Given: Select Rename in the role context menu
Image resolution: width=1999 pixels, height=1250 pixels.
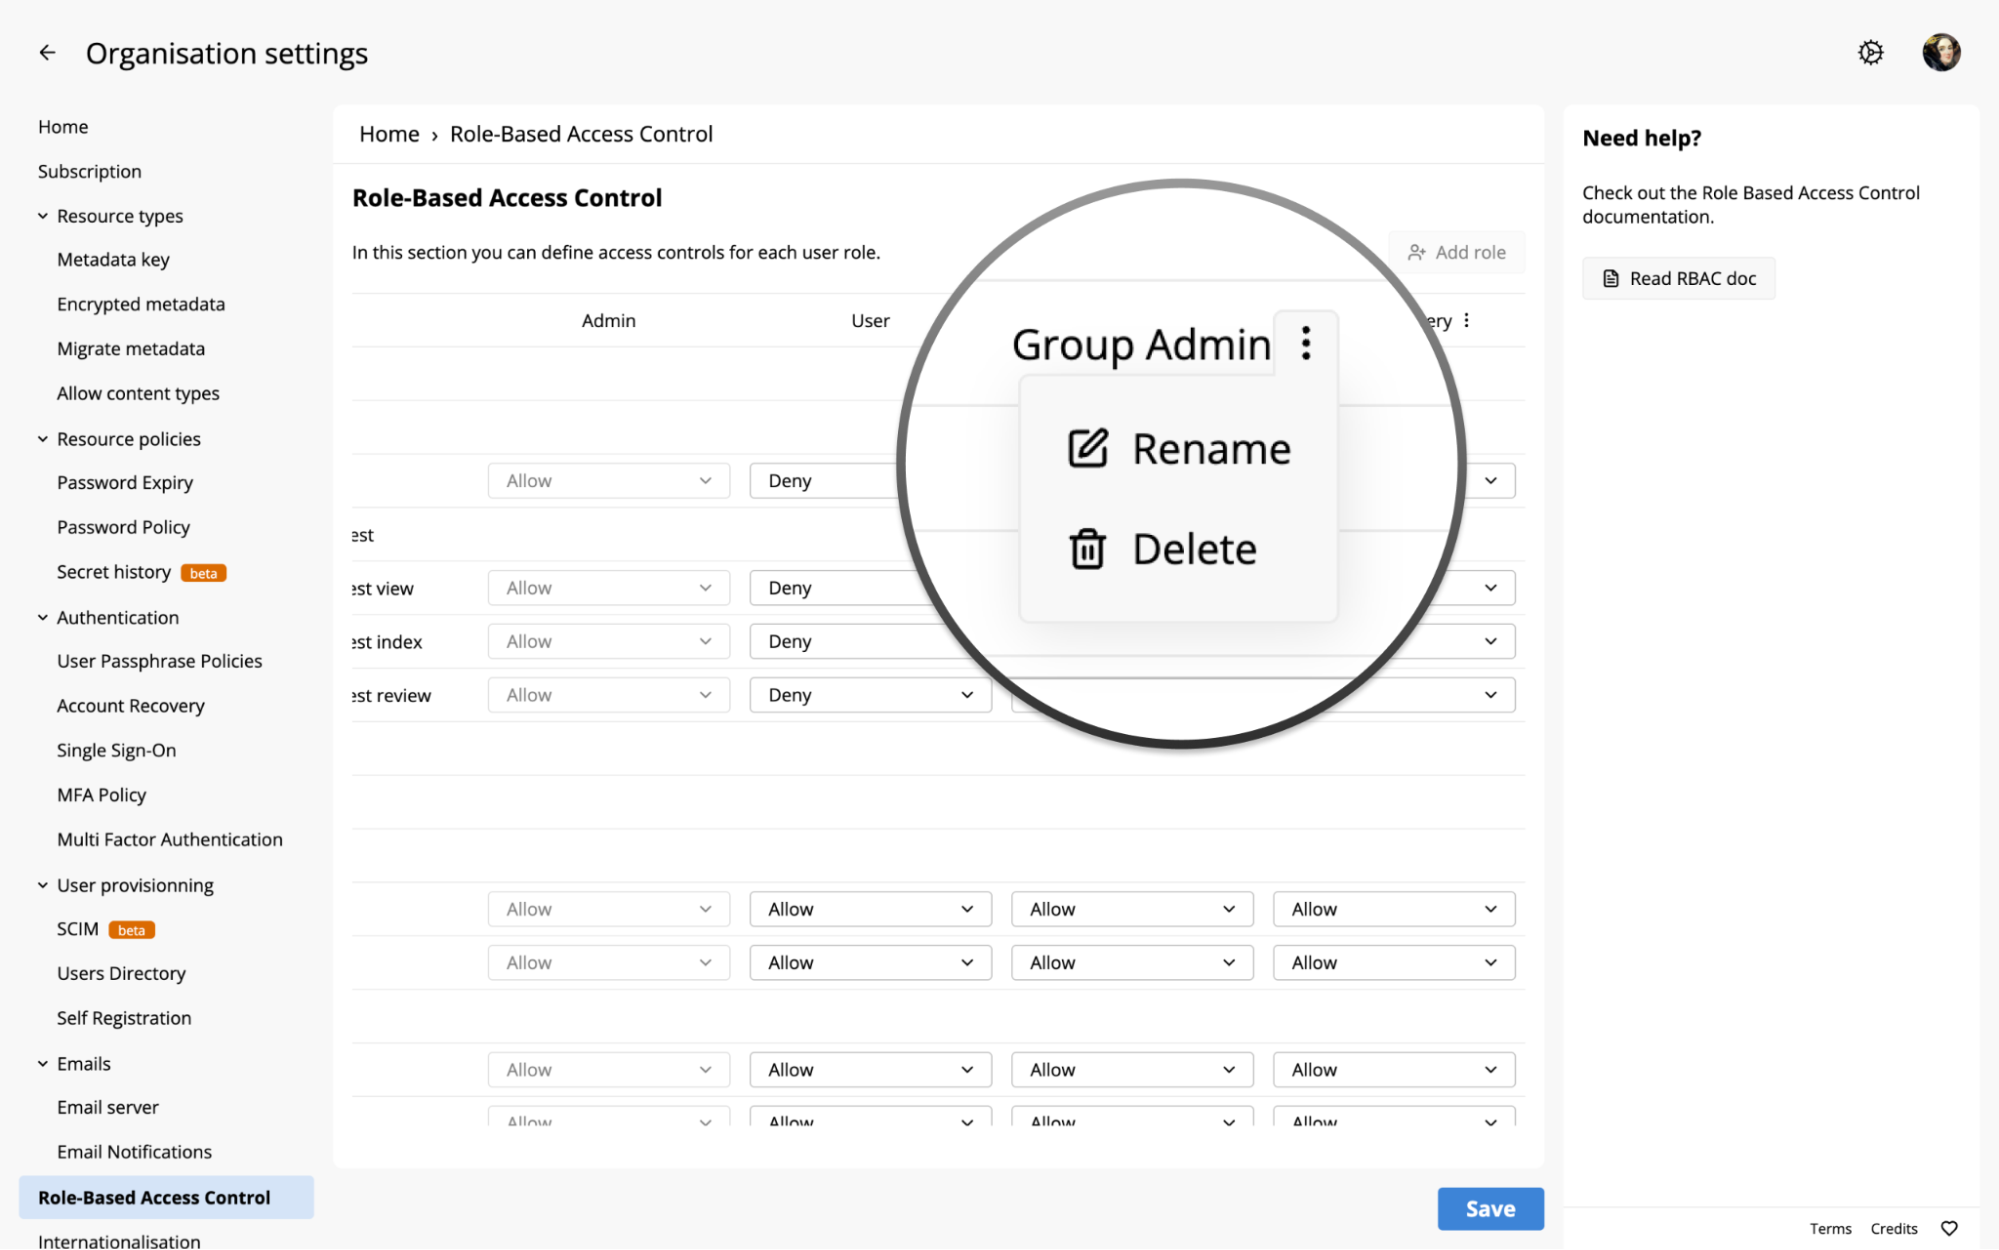Looking at the screenshot, I should (x=1210, y=449).
